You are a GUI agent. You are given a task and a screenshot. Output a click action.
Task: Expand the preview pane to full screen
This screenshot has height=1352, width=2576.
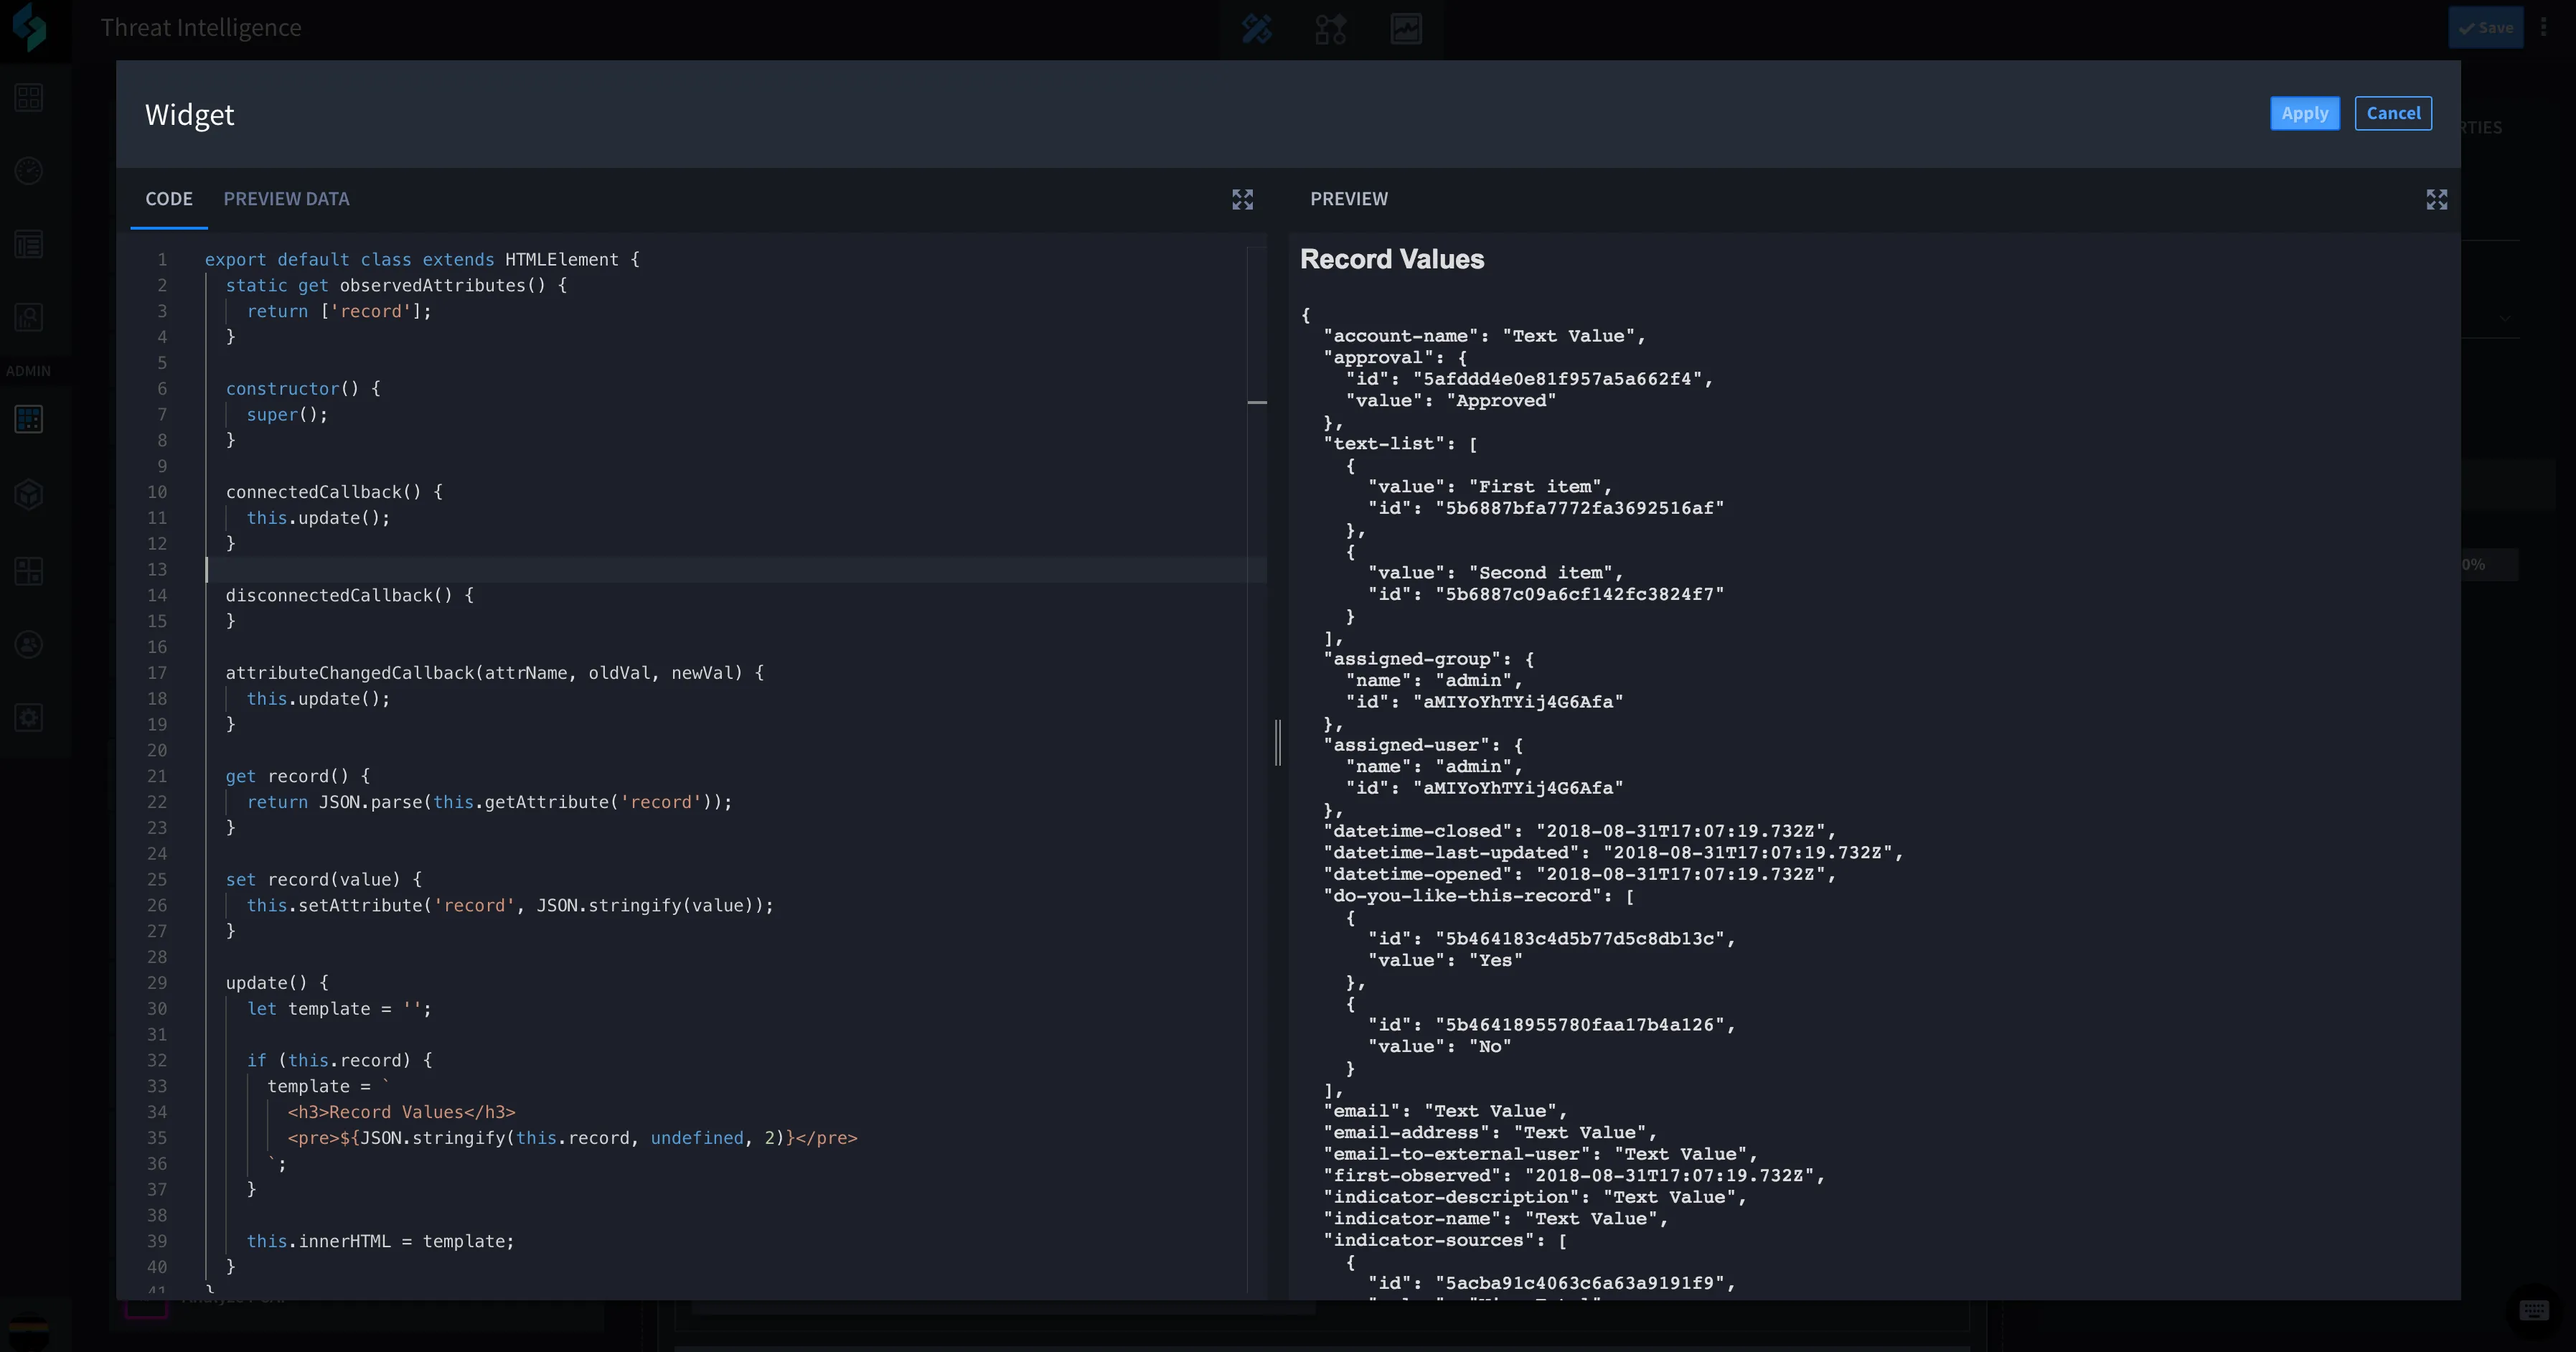(x=2437, y=199)
